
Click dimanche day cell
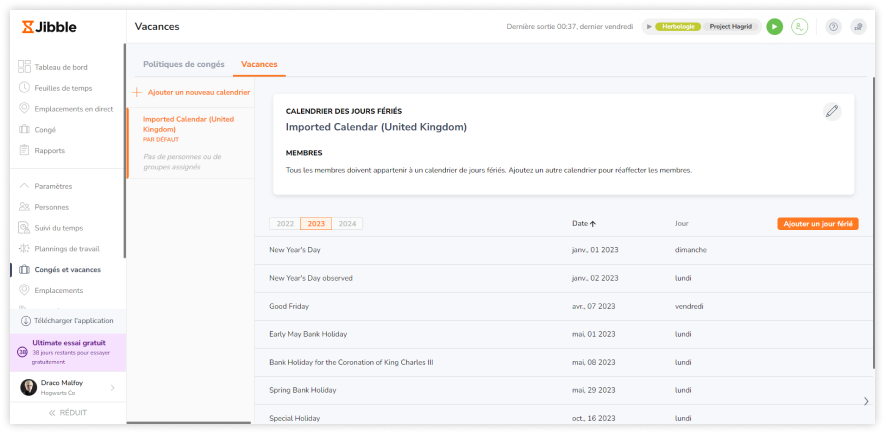pos(690,250)
